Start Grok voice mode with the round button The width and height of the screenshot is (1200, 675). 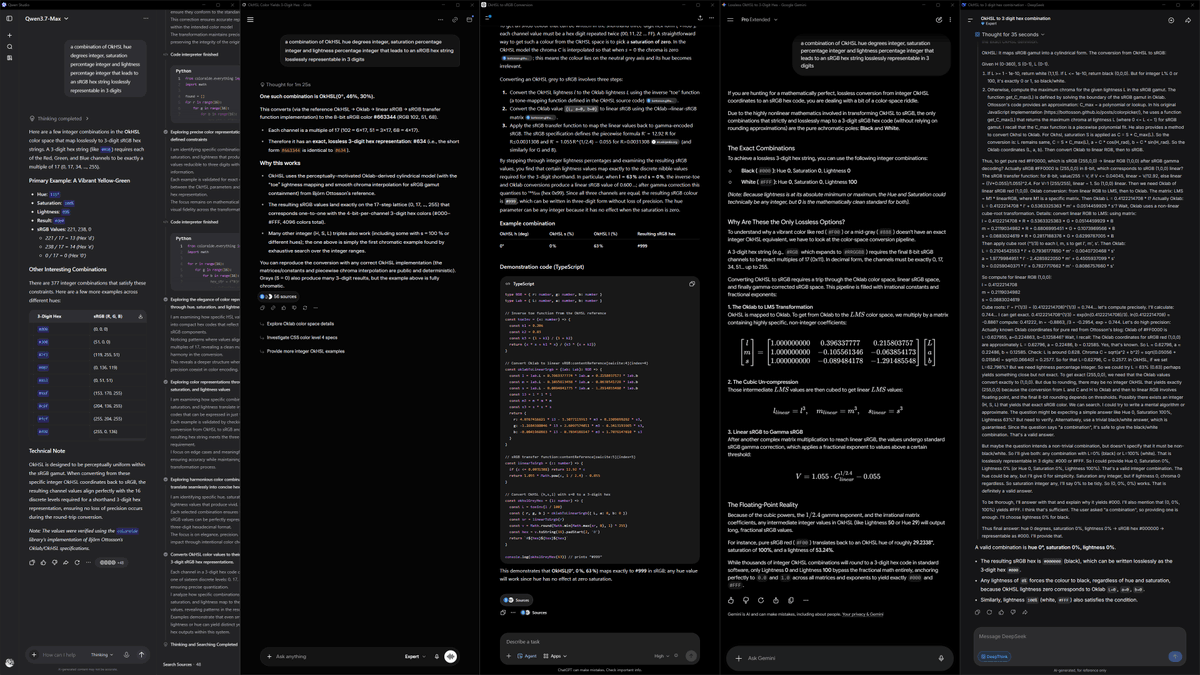[451, 656]
